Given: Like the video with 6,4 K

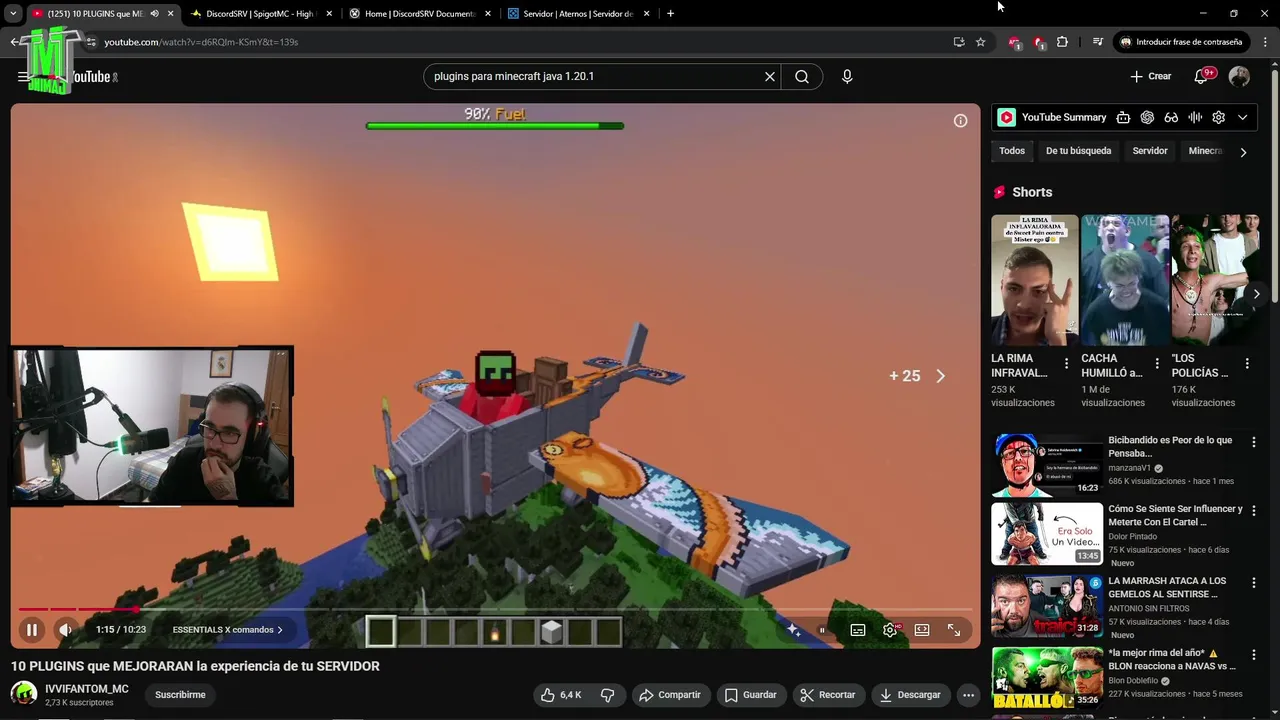Looking at the screenshot, I should [561, 695].
